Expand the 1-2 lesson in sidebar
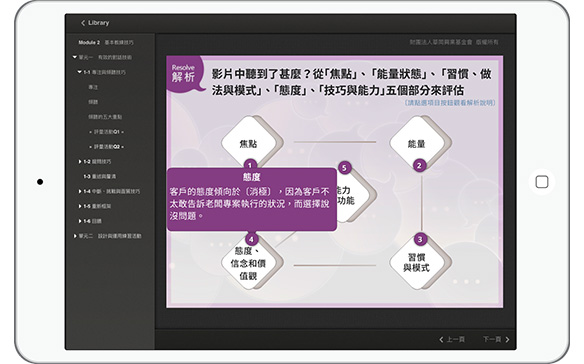 tap(80, 162)
